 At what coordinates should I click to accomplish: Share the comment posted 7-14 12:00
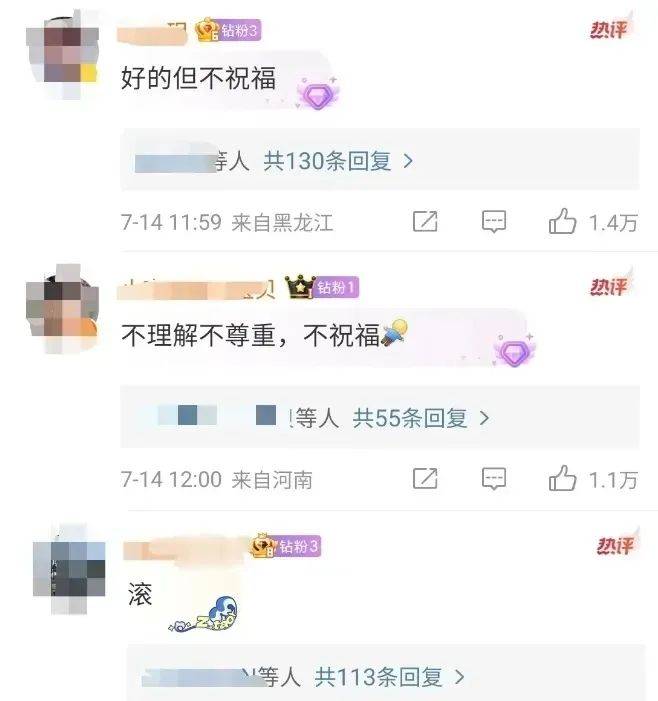425,478
